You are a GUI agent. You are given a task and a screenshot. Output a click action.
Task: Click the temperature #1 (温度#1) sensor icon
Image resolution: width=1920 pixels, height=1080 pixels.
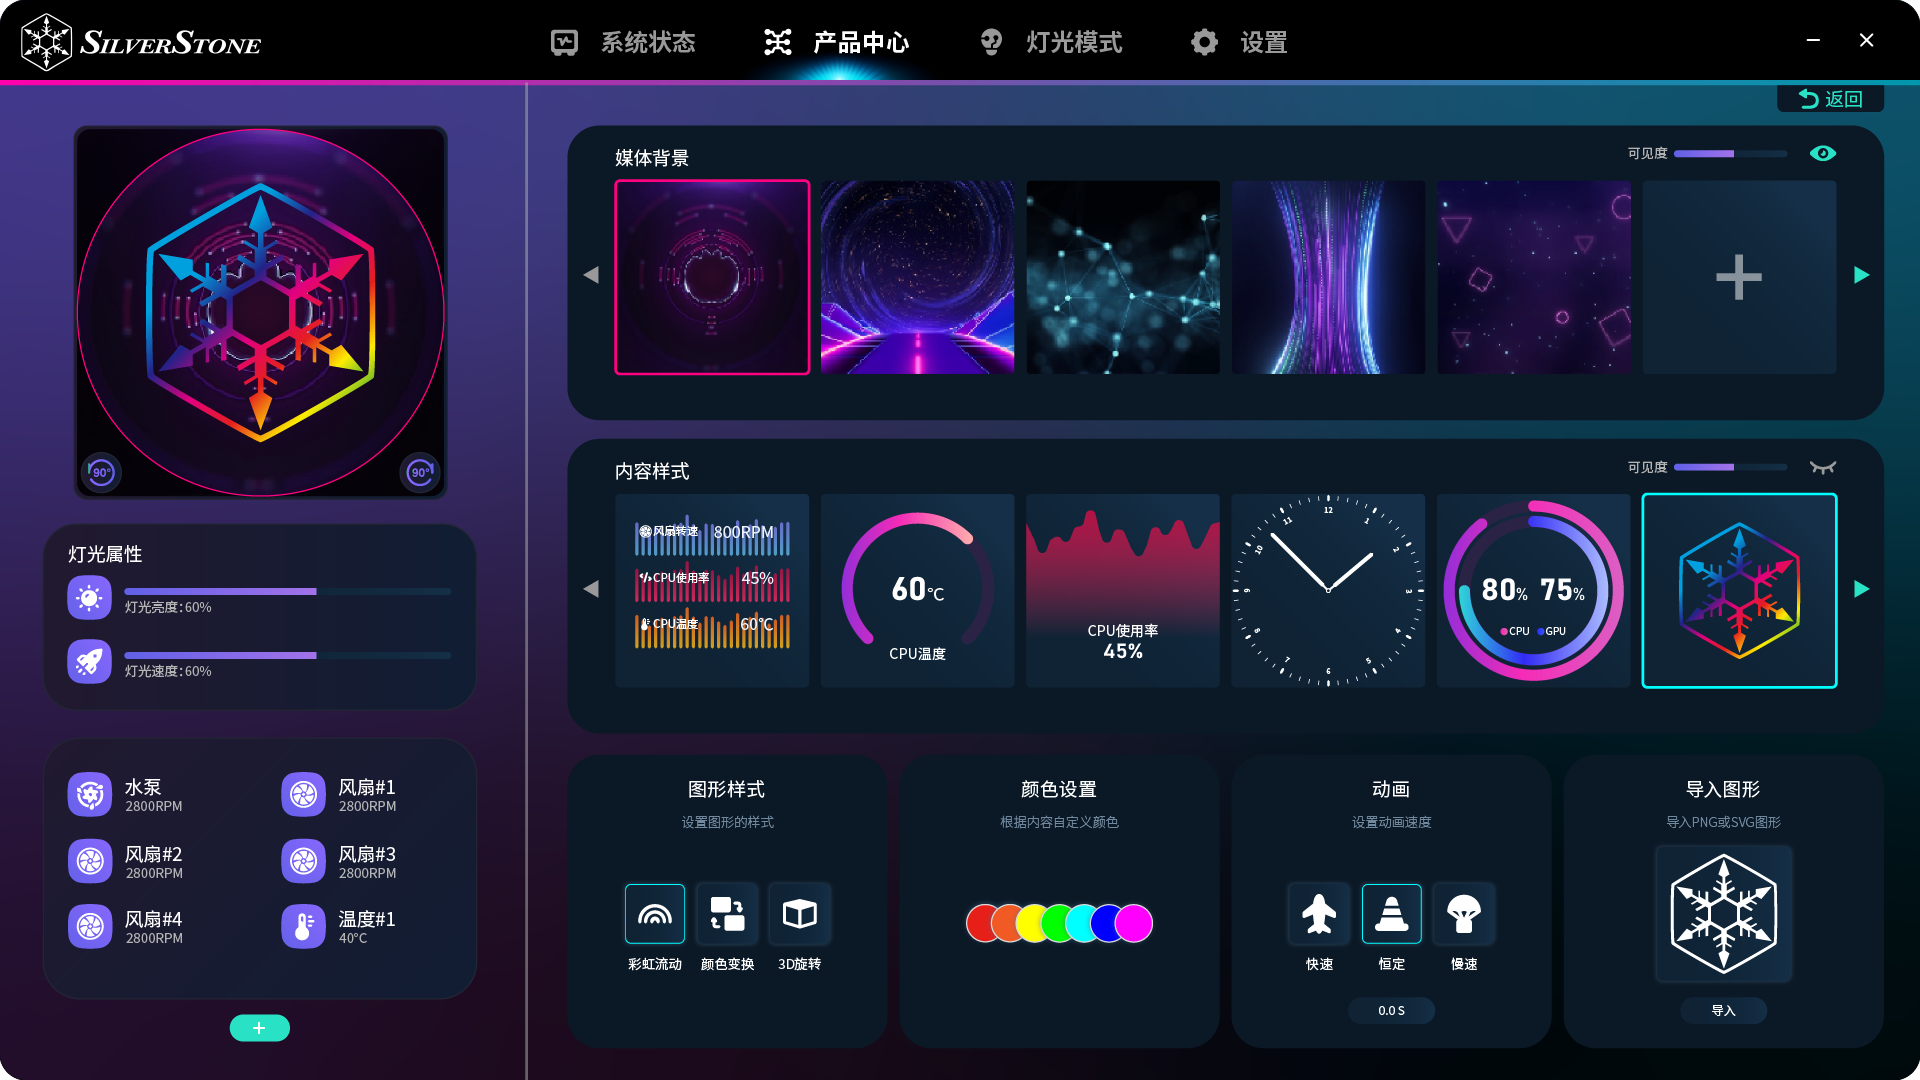click(303, 926)
